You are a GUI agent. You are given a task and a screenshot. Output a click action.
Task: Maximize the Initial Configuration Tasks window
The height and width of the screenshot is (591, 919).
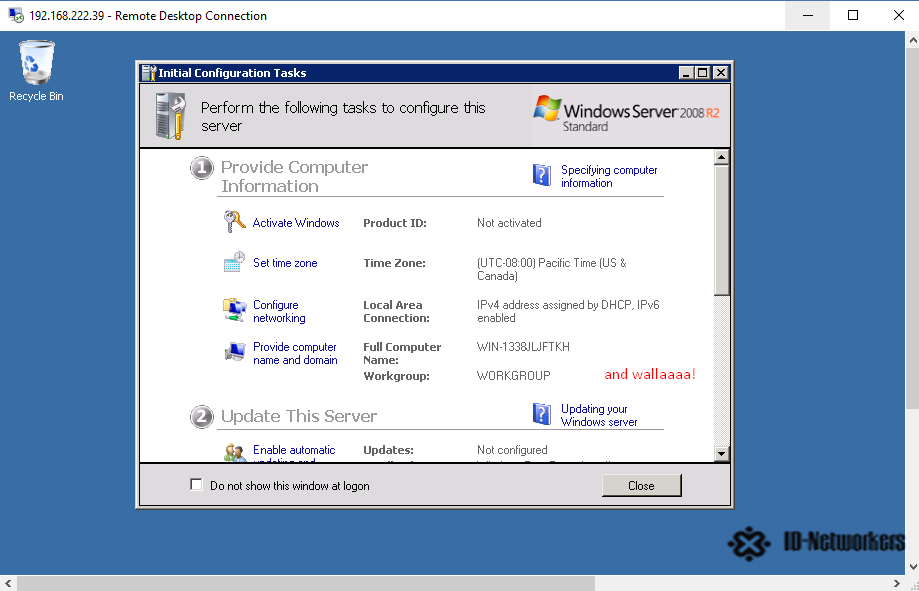[702, 73]
